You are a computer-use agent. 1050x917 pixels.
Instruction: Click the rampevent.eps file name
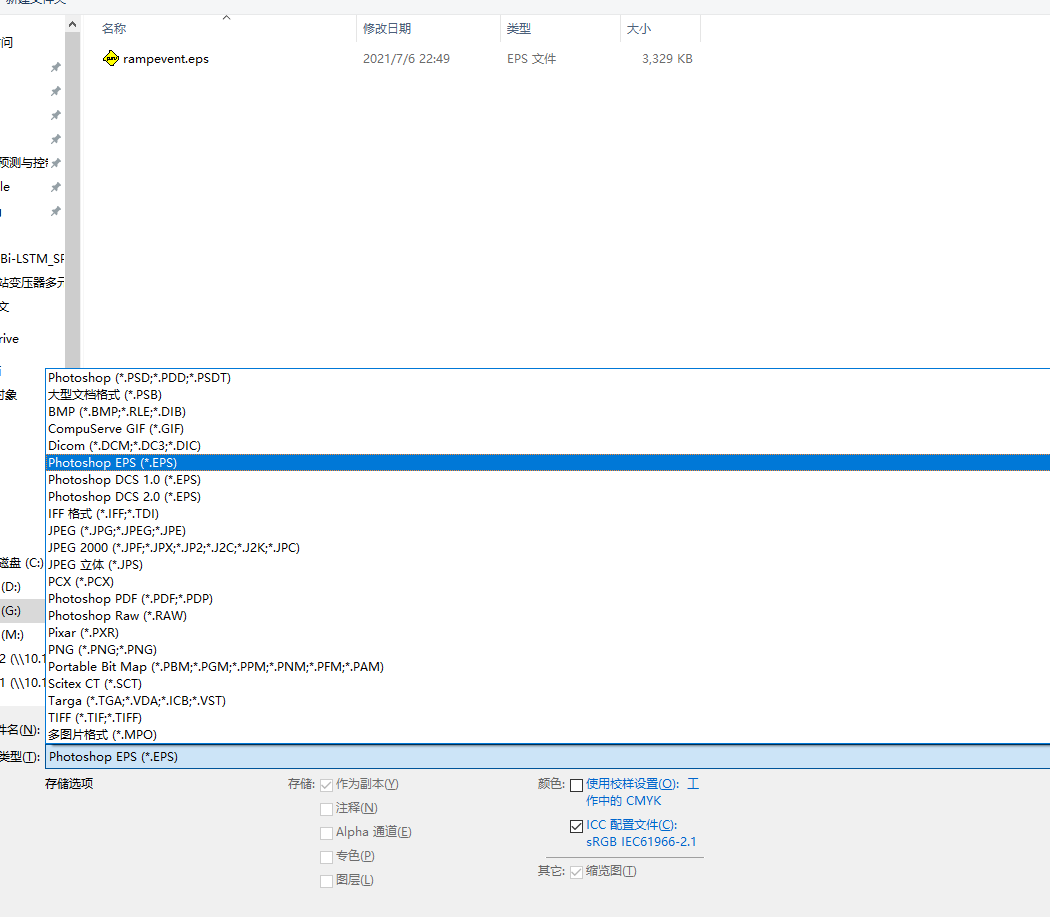(166, 59)
